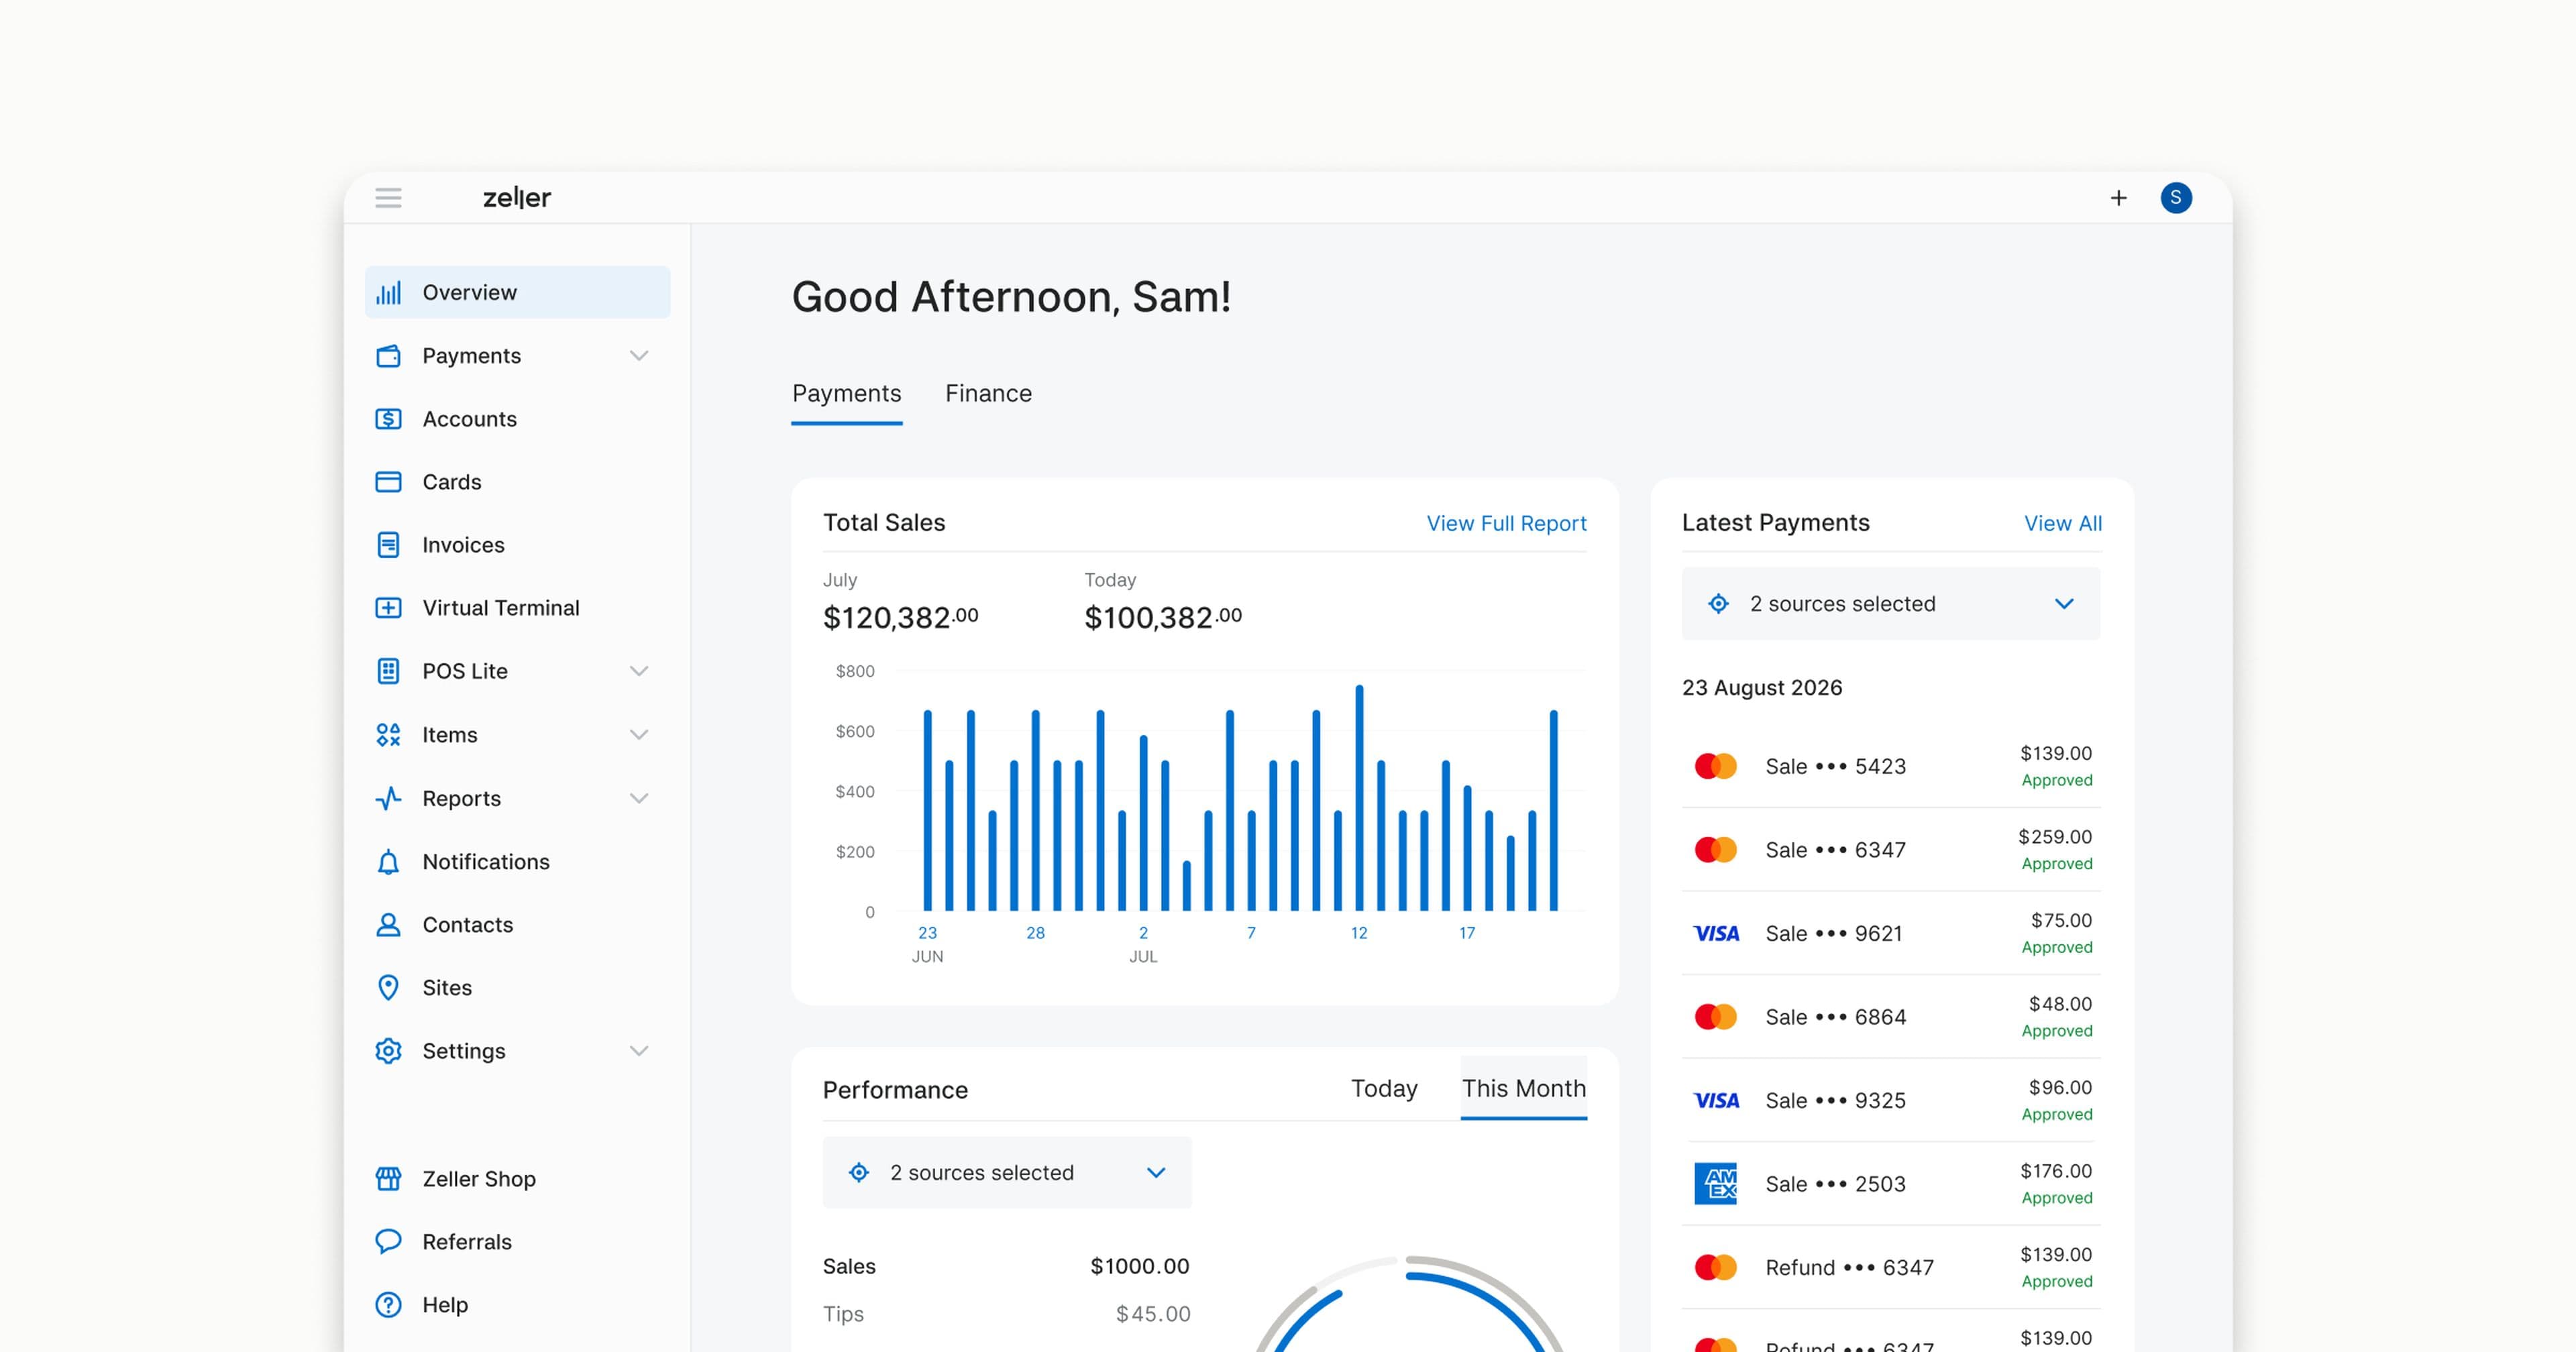This screenshot has width=2576, height=1352.
Task: Open the S user avatar
Action: (x=2175, y=198)
